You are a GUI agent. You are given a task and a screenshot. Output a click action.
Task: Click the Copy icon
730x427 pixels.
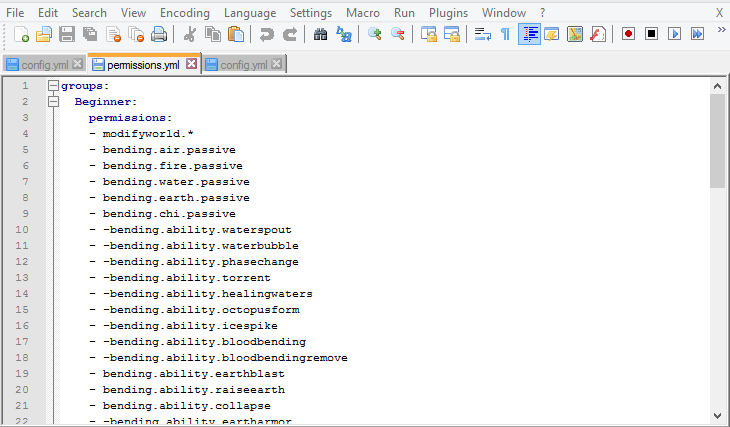click(x=213, y=34)
